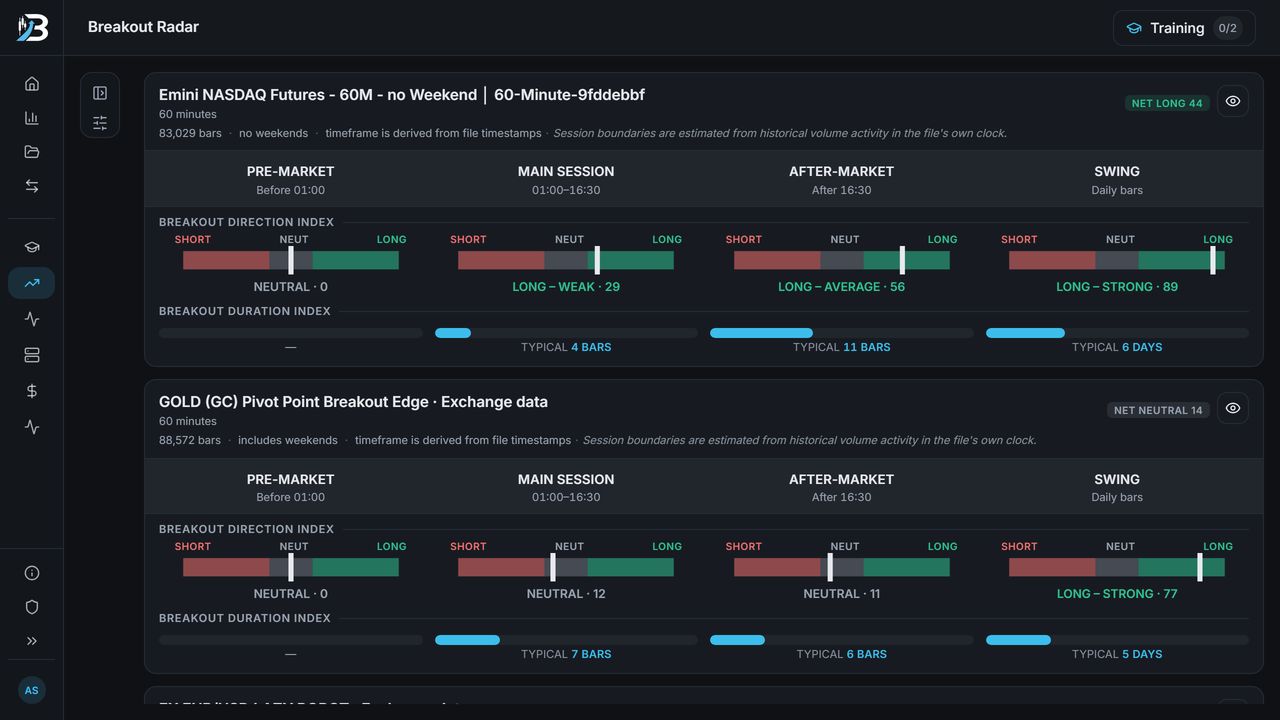Click 'TYPICAL 7 BARS' text
The image size is (1280, 720).
566,654
